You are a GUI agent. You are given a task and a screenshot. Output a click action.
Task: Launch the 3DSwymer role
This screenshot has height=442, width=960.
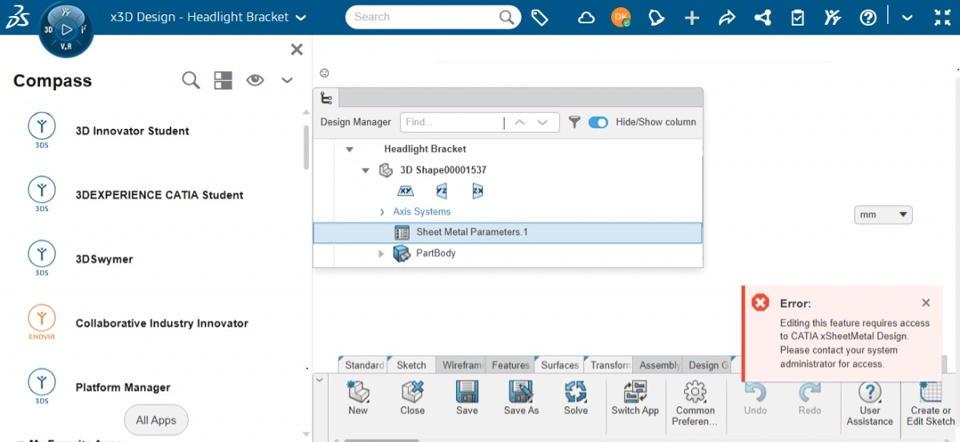point(80,259)
